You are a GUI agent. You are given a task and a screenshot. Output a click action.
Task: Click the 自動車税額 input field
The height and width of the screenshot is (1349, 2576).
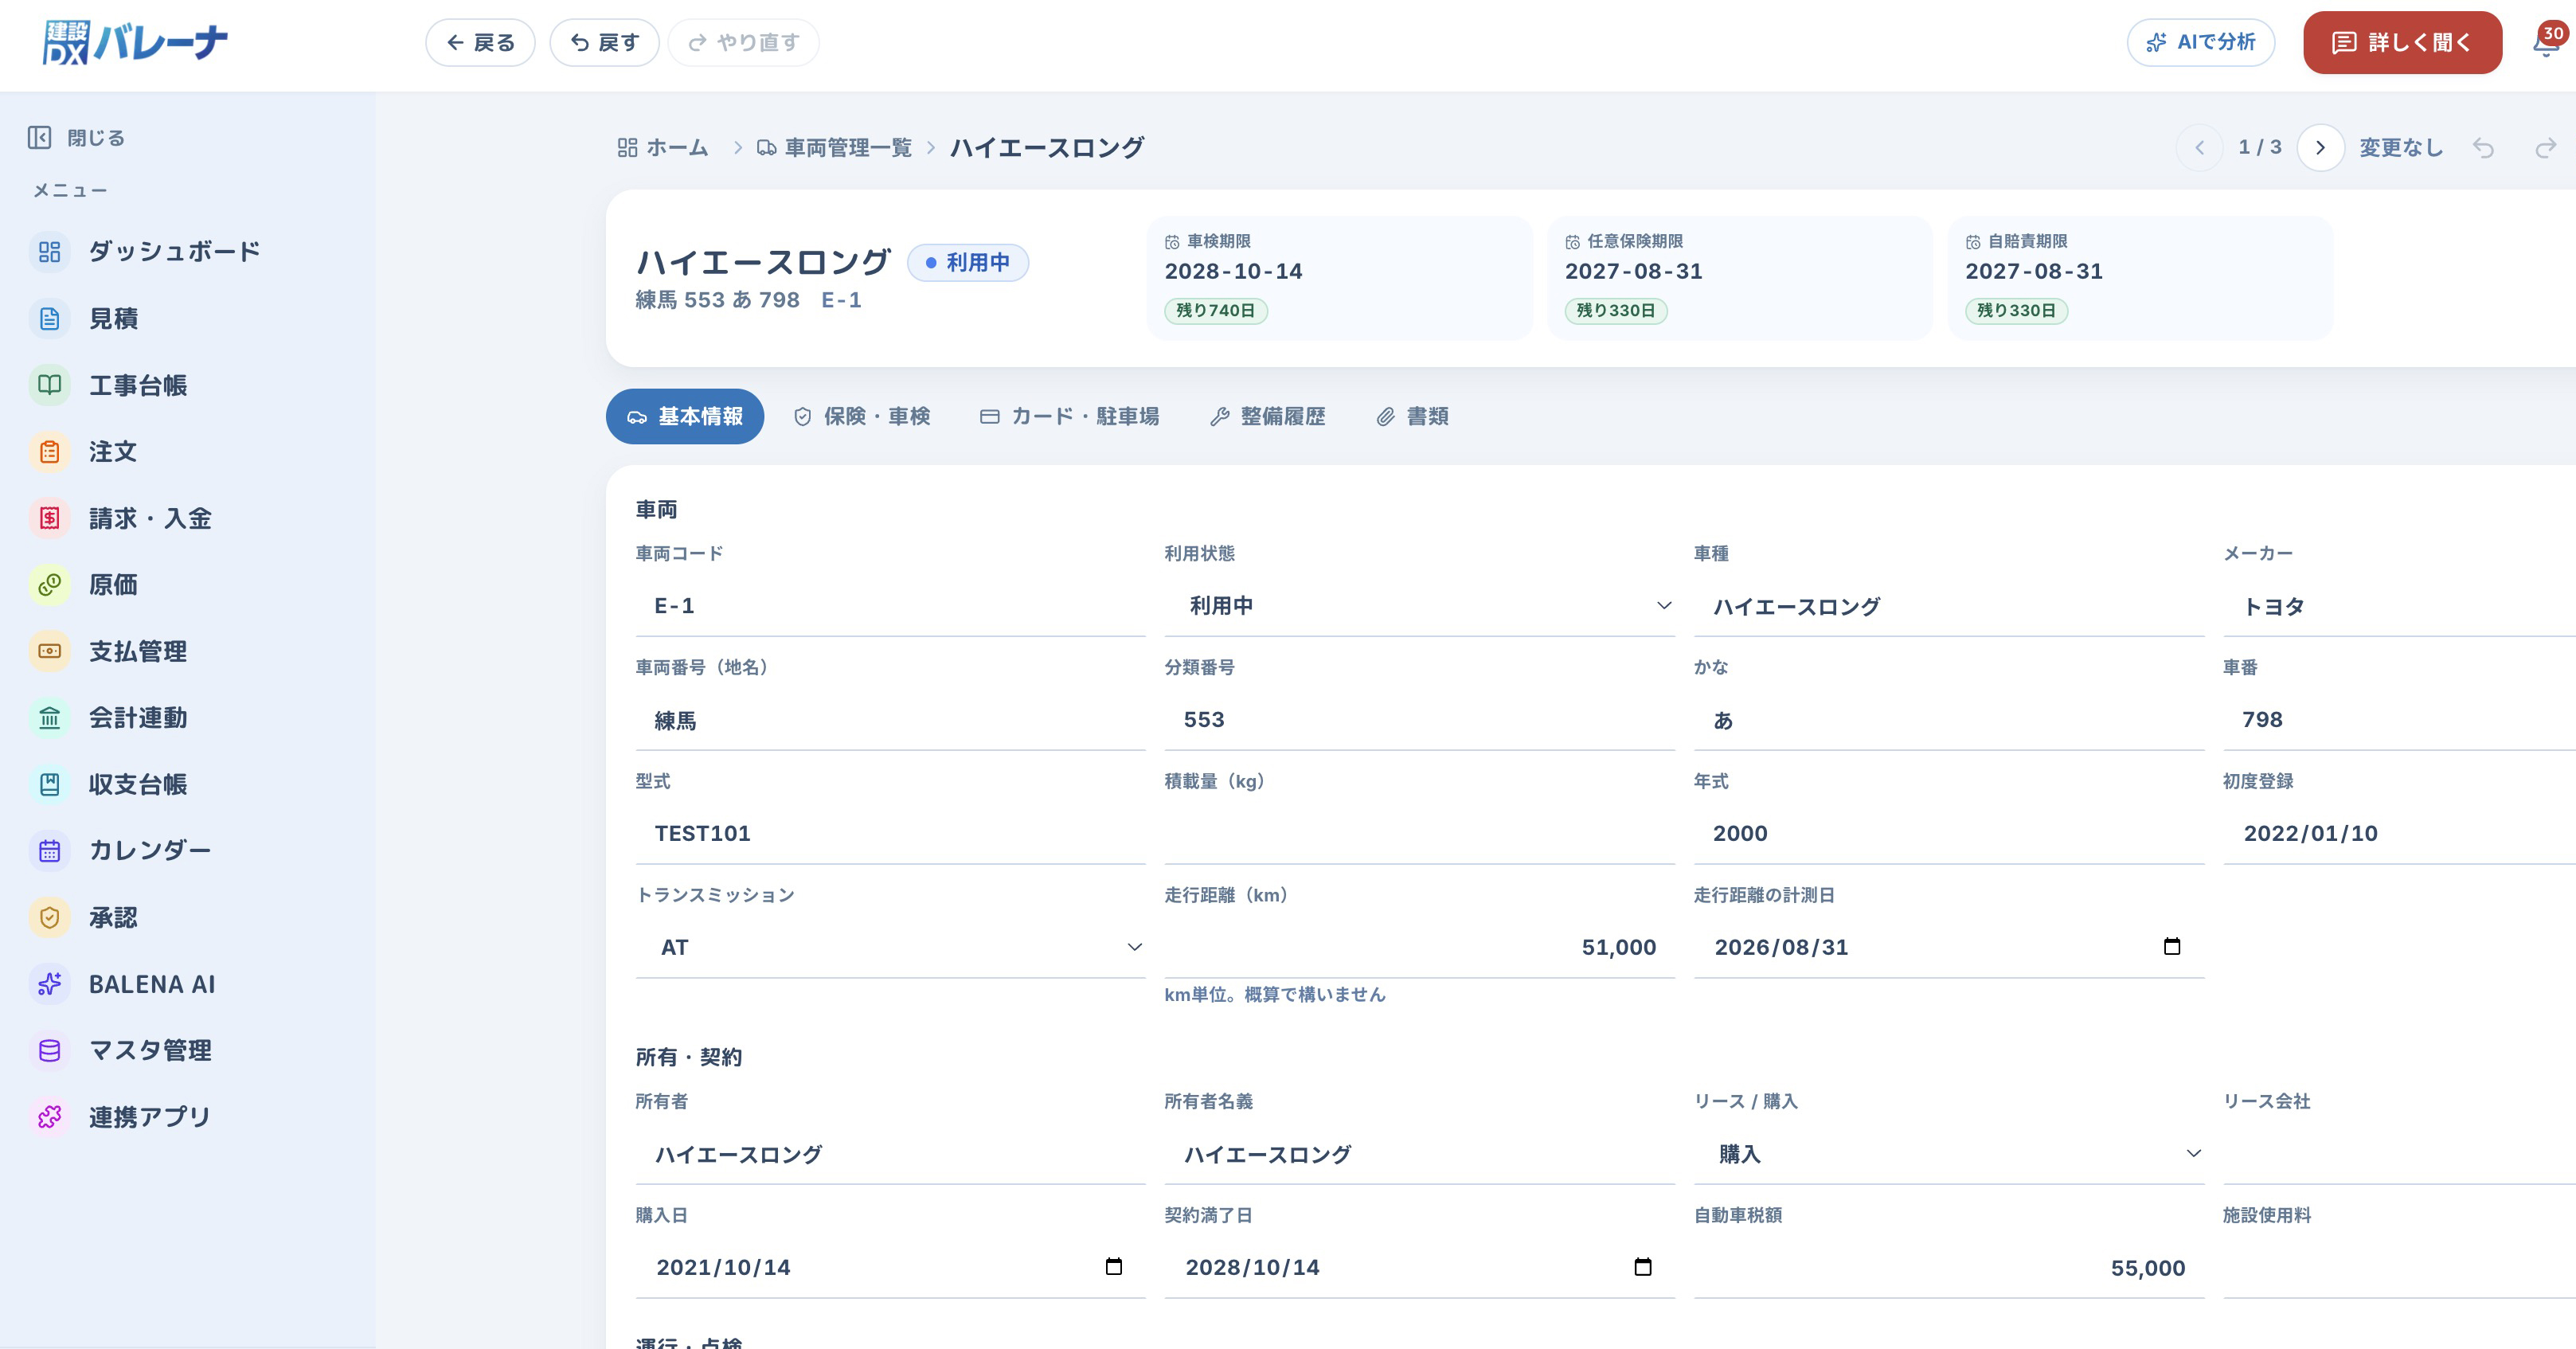[x=1949, y=1268]
